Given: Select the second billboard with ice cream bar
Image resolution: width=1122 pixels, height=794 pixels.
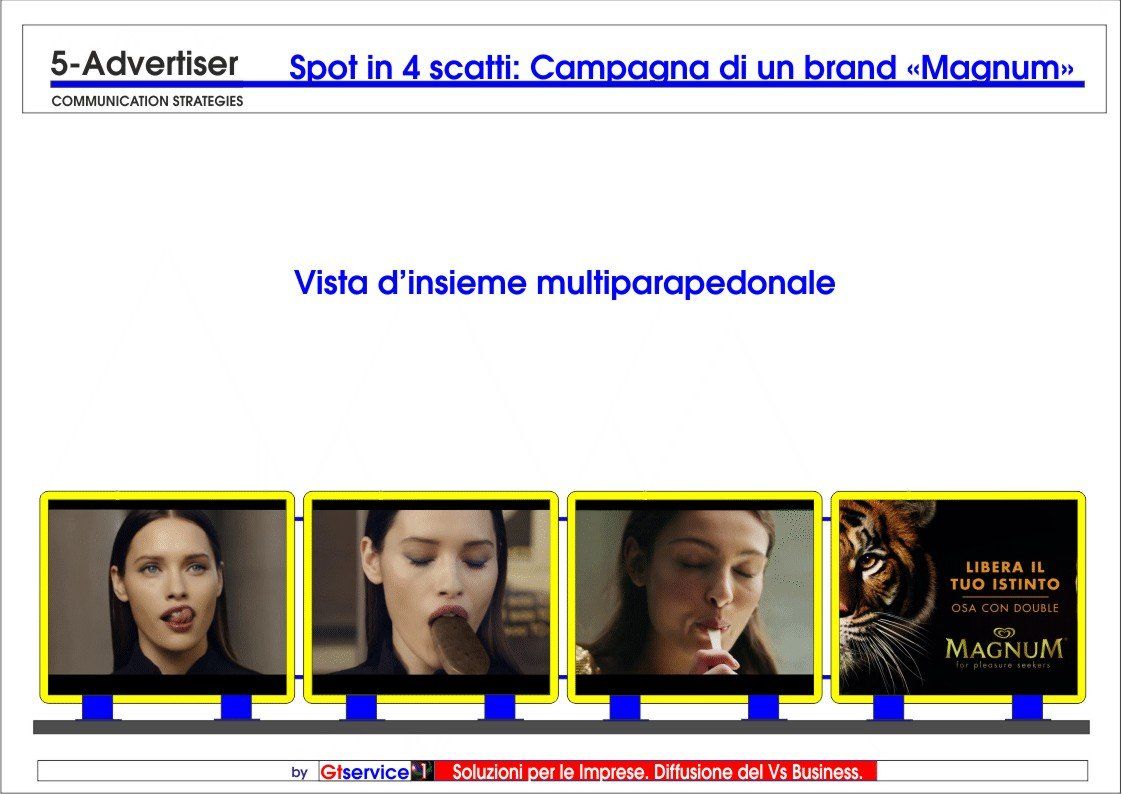Looking at the screenshot, I should click(x=431, y=597).
